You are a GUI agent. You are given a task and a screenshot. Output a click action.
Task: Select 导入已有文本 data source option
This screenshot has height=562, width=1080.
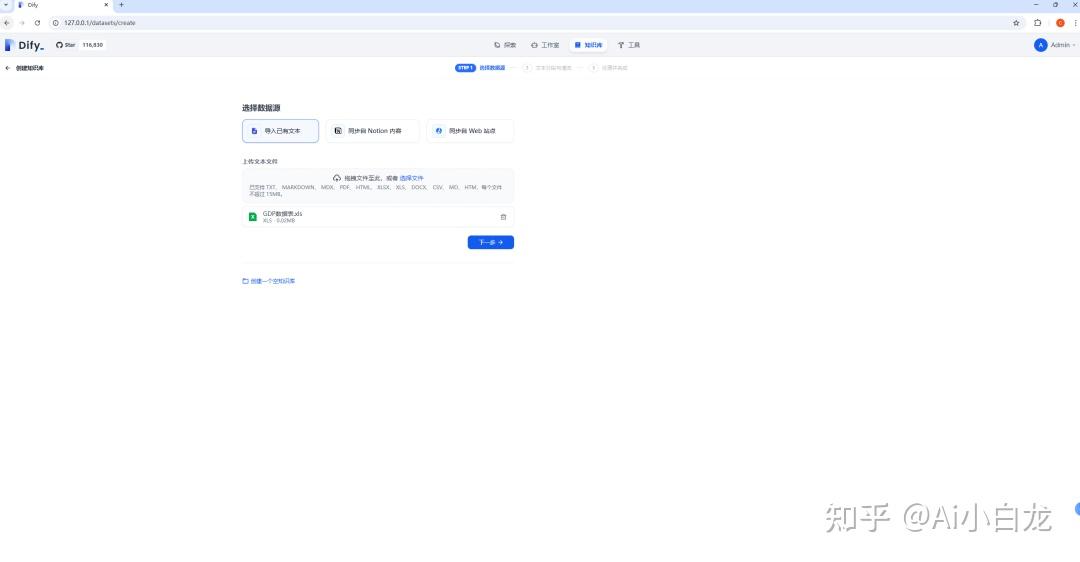tap(280, 131)
